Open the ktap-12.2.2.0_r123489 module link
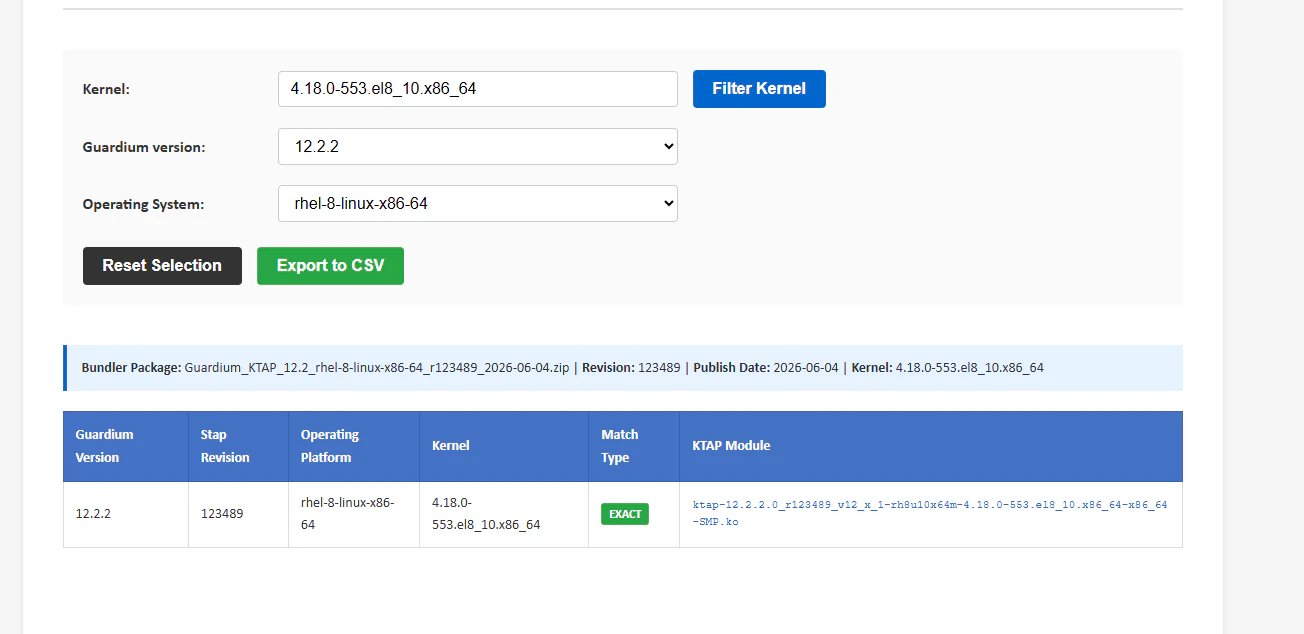 pyautogui.click(x=930, y=513)
